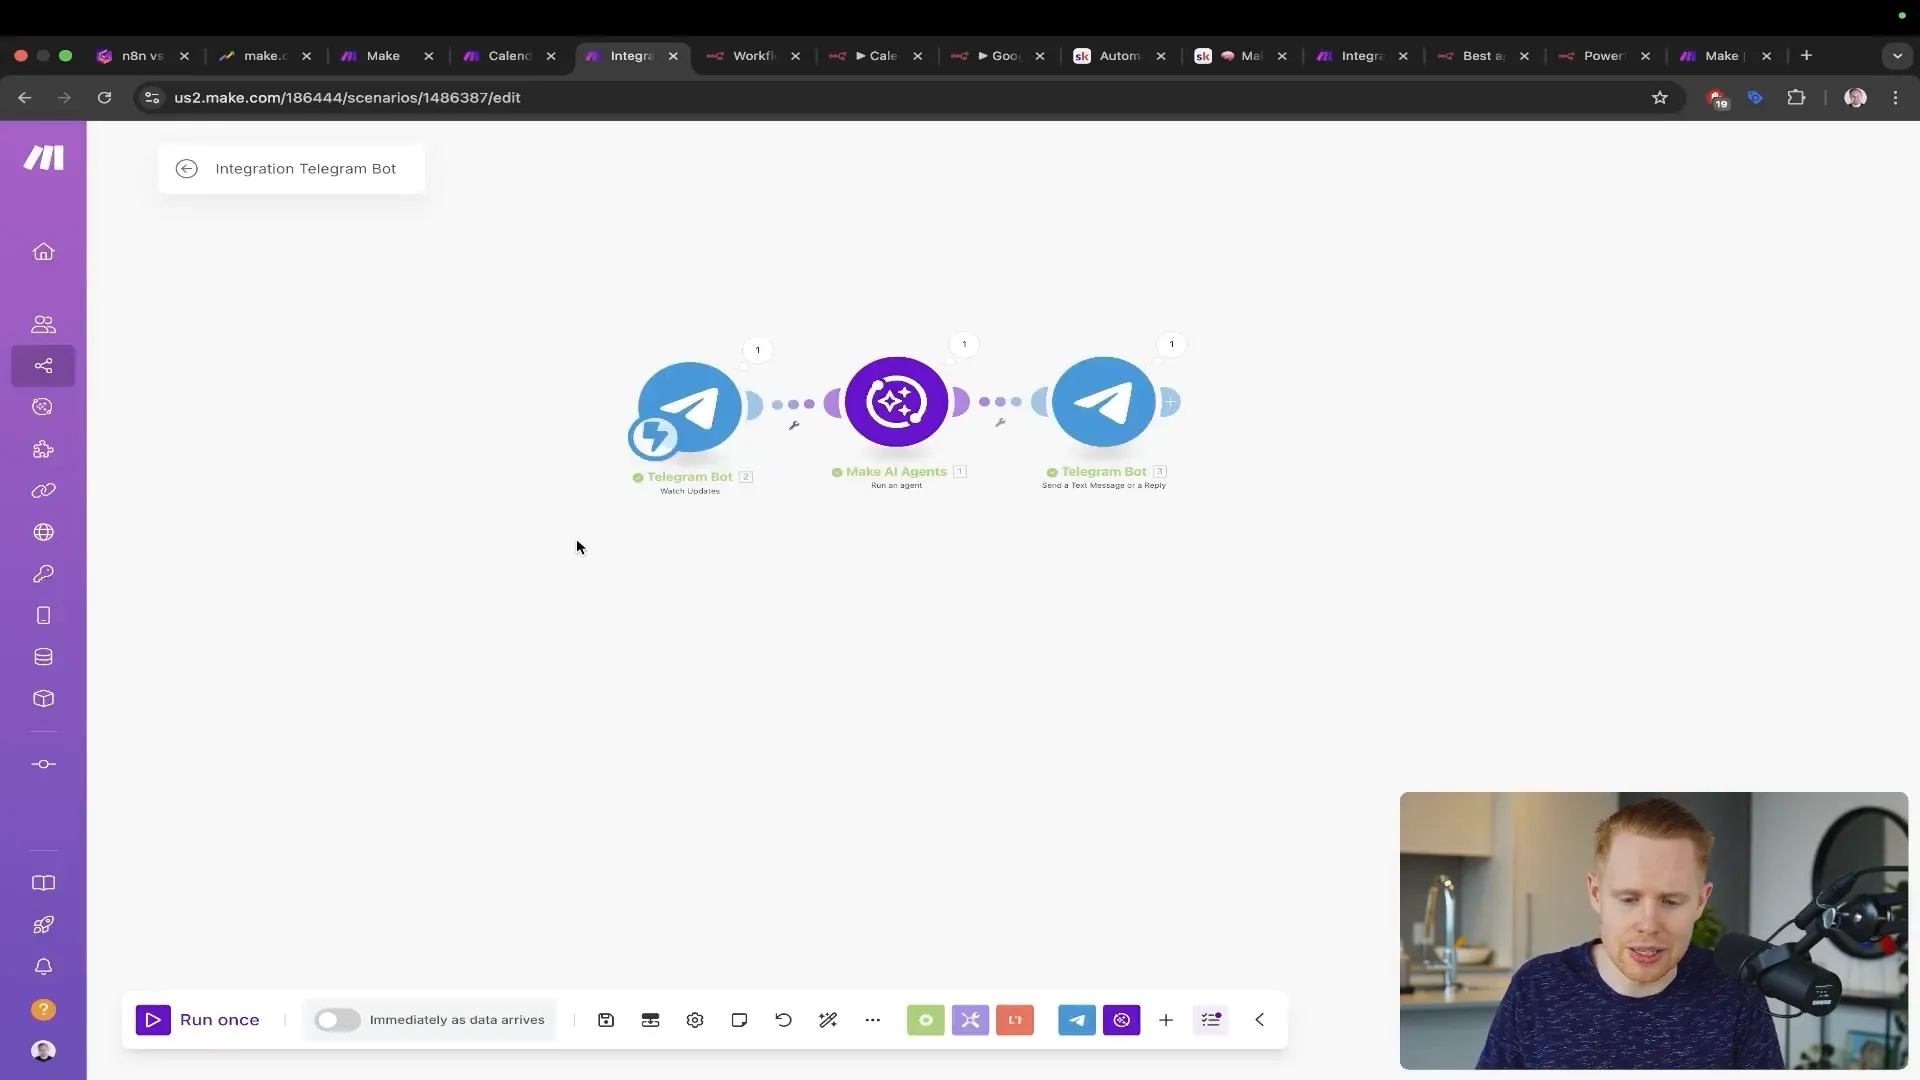Screen dimensions: 1920x1080
Task: Open the Webhooks globe icon in the sidebar
Action: 43,532
